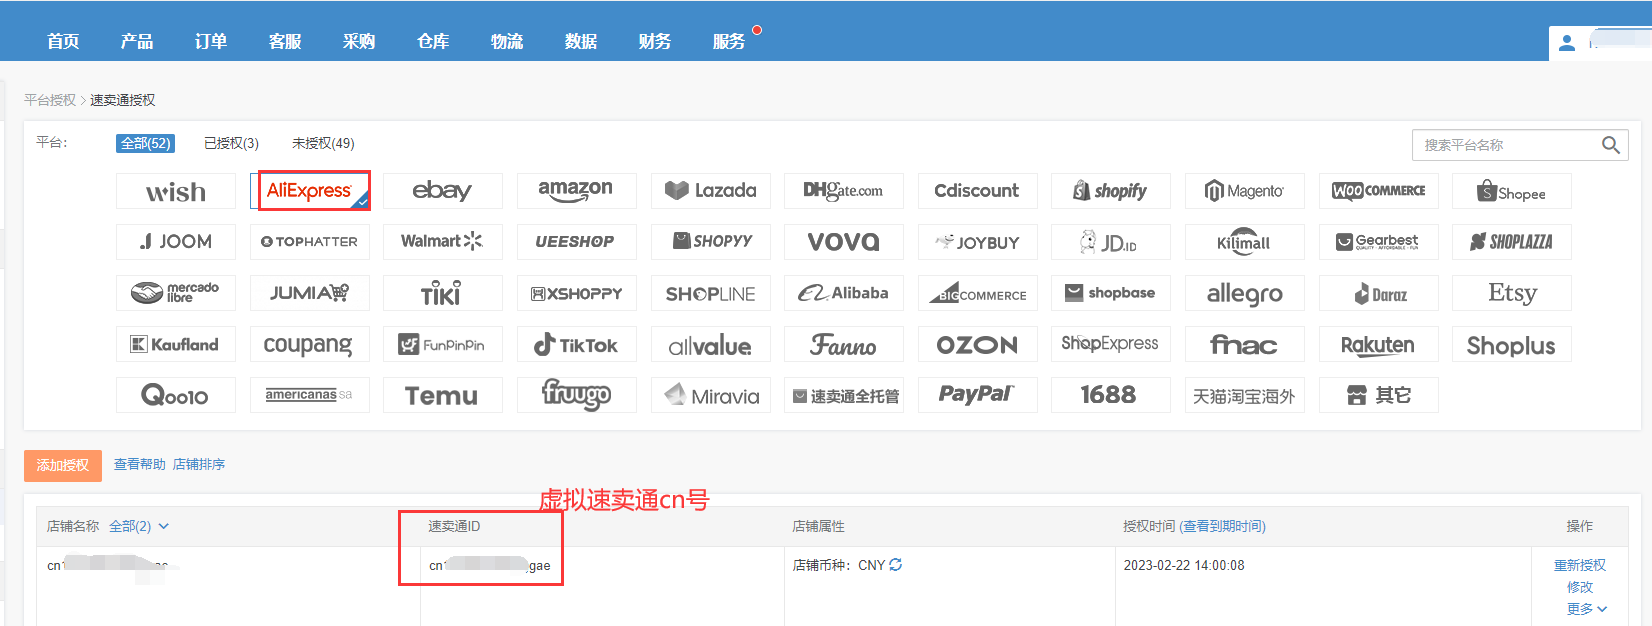Click the 重新授权 link
Screen dimensions: 1652x626
[x=1580, y=565]
